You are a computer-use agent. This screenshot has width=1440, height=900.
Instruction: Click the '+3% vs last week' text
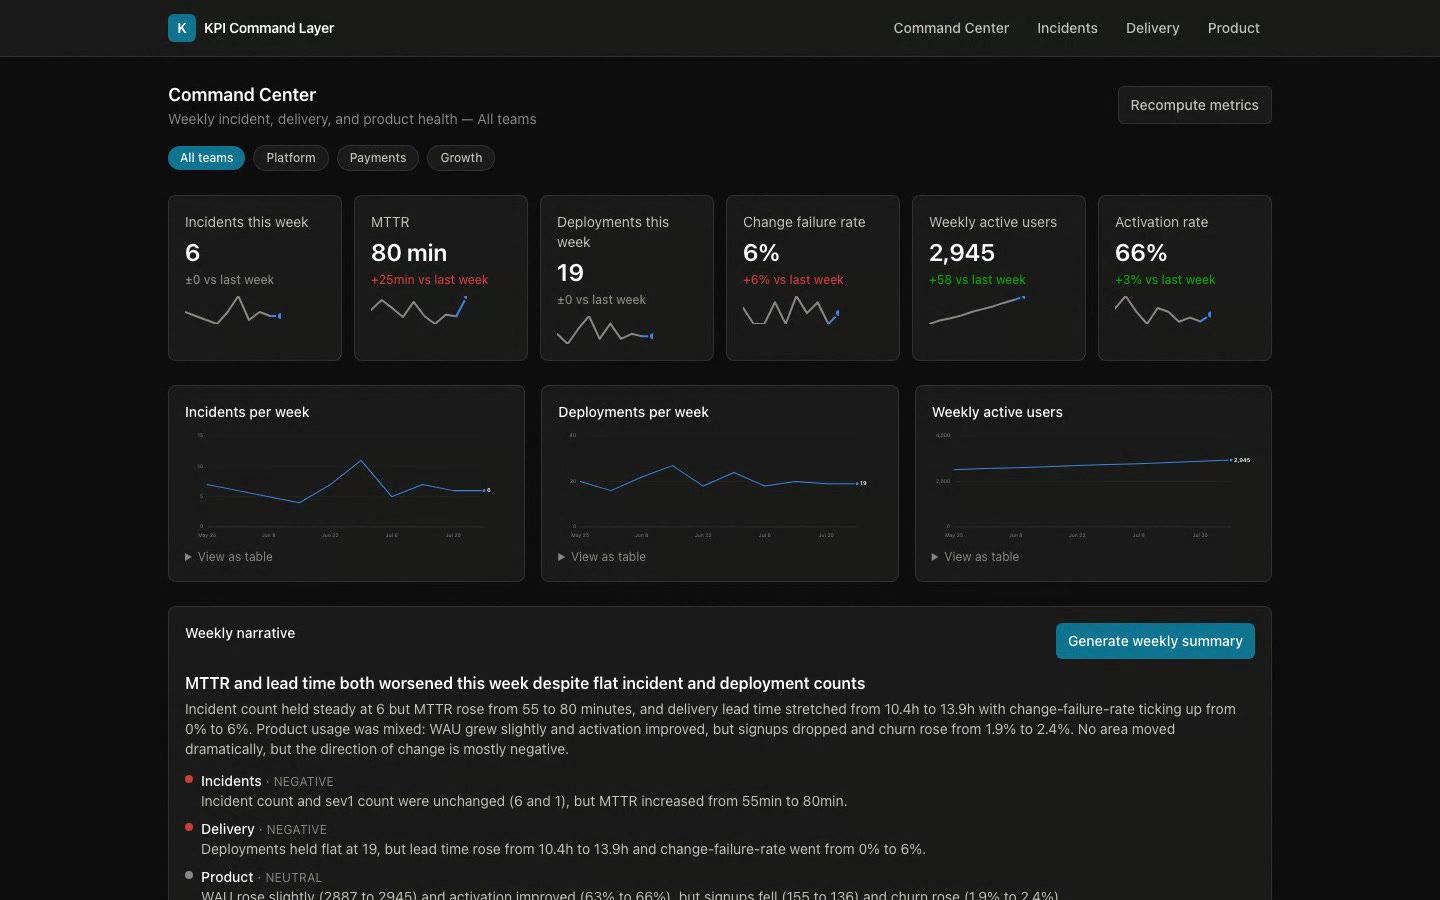click(x=1165, y=280)
